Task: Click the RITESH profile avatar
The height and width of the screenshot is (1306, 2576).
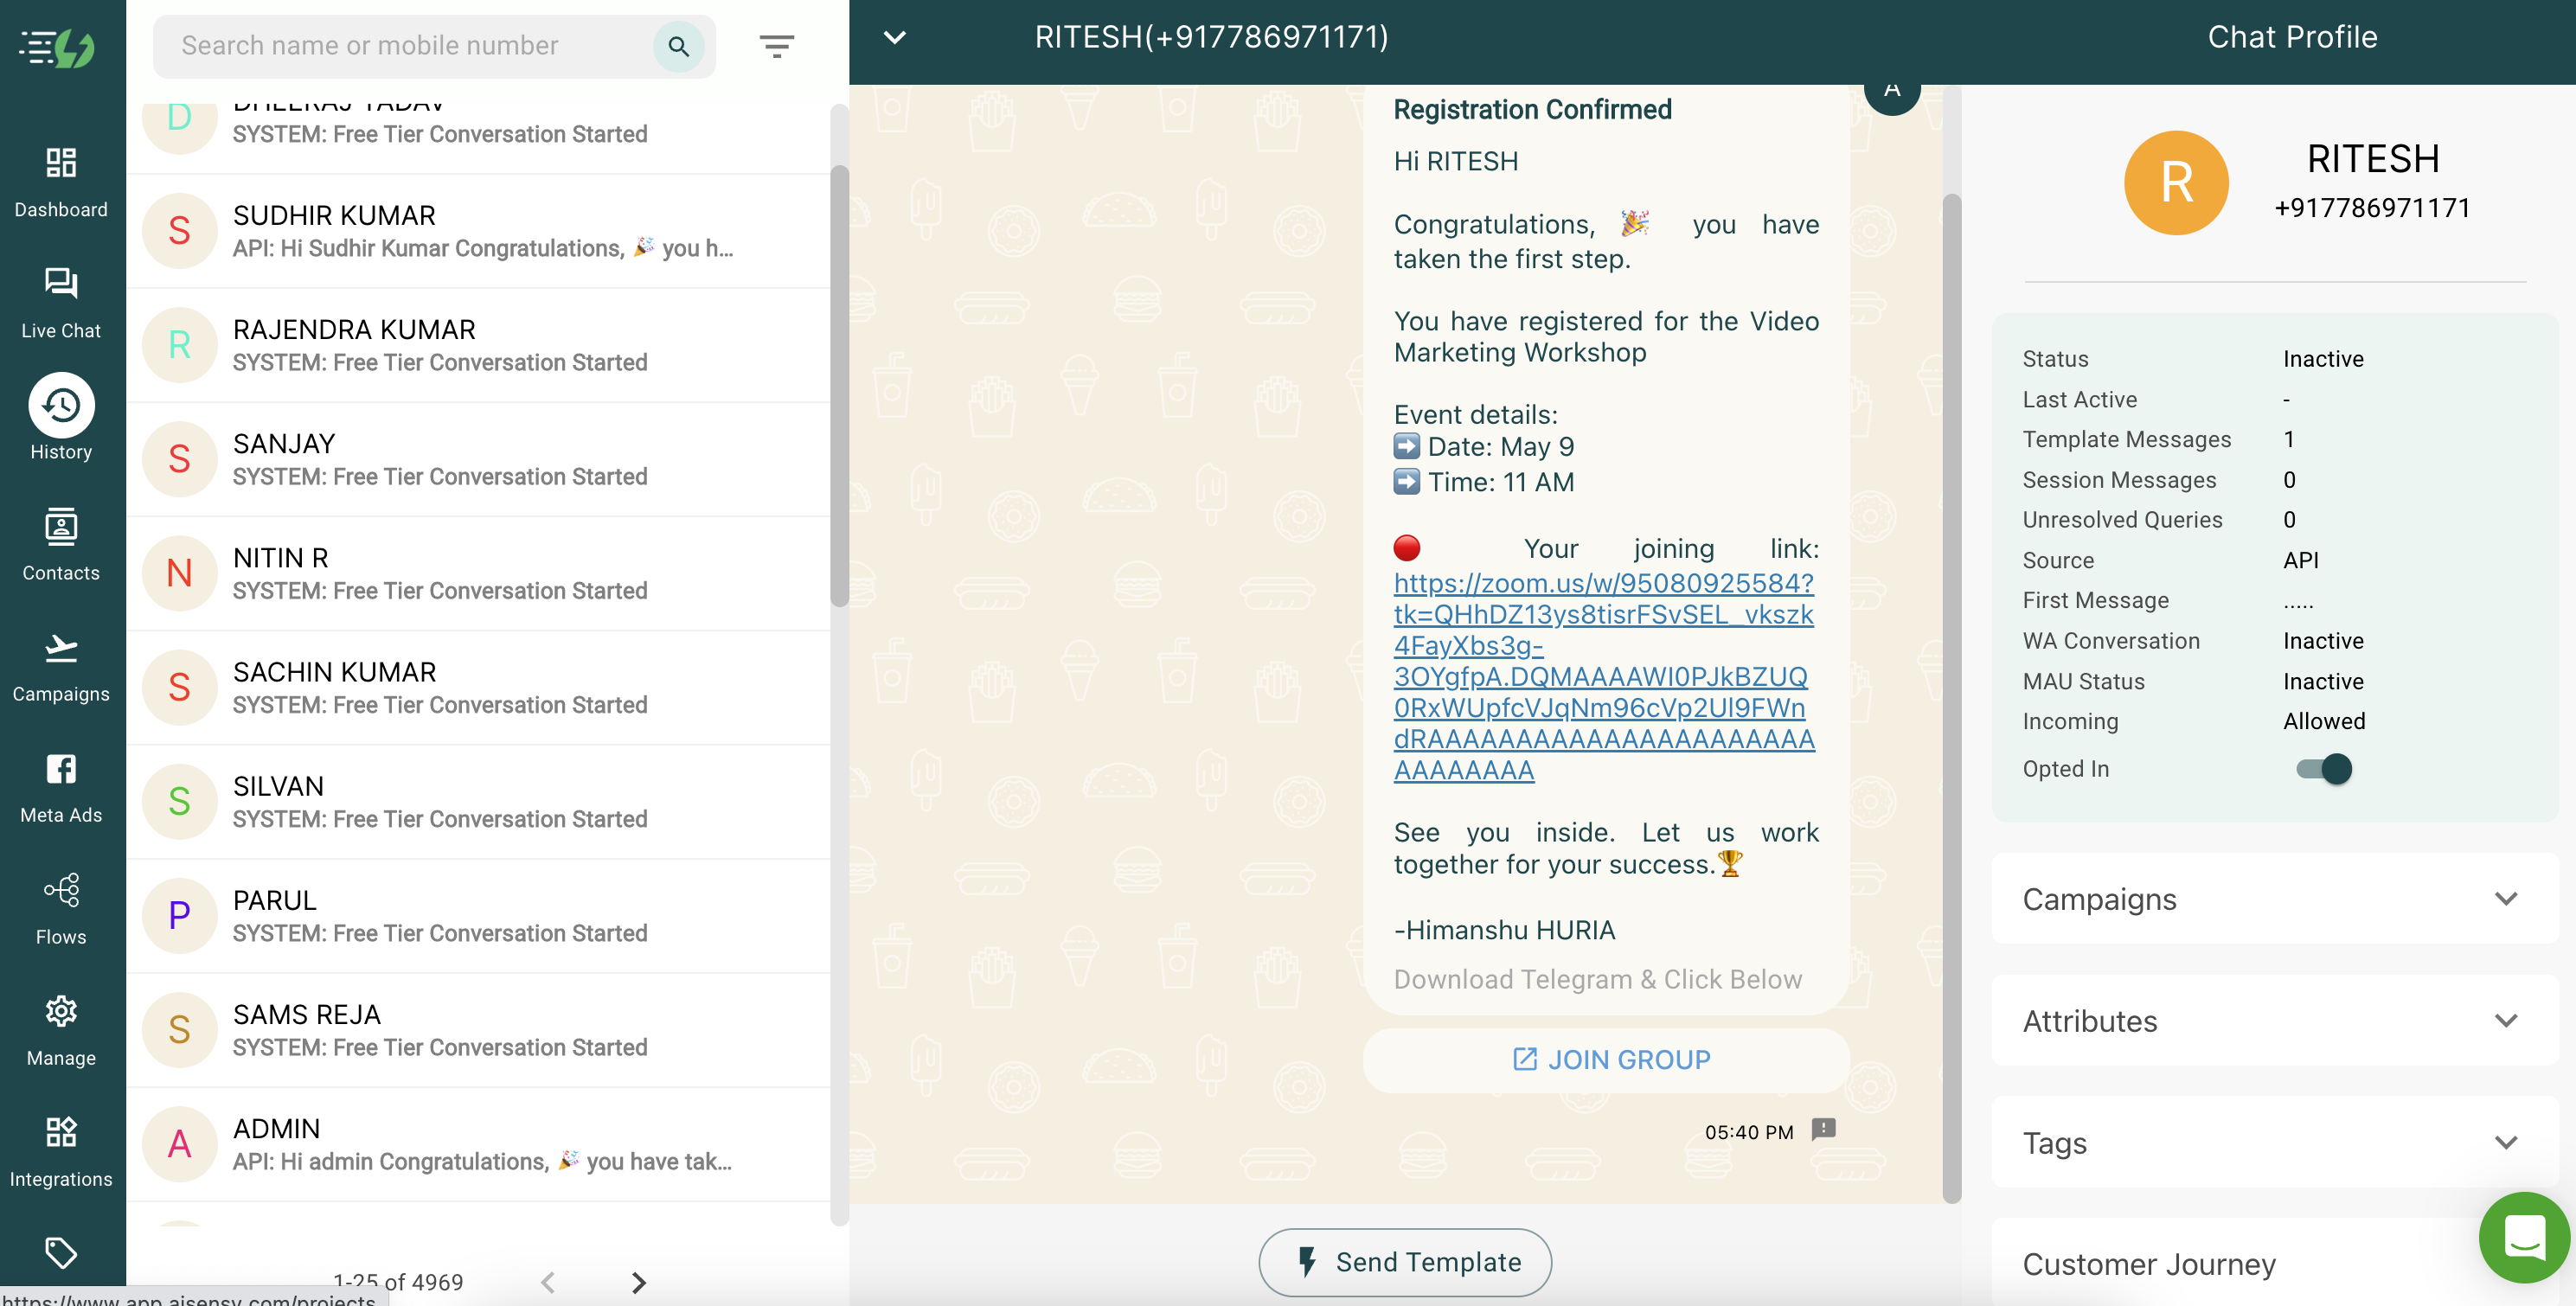Action: pos(2175,183)
